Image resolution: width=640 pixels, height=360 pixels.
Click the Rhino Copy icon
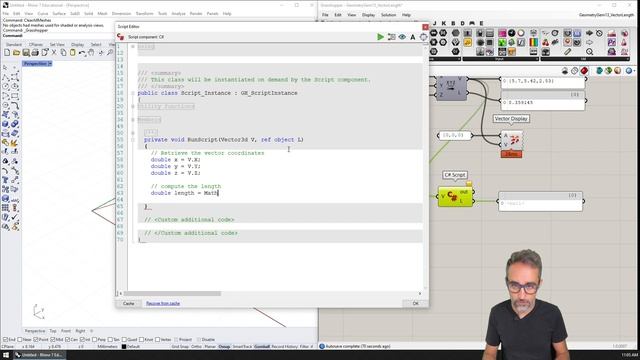click(63, 53)
